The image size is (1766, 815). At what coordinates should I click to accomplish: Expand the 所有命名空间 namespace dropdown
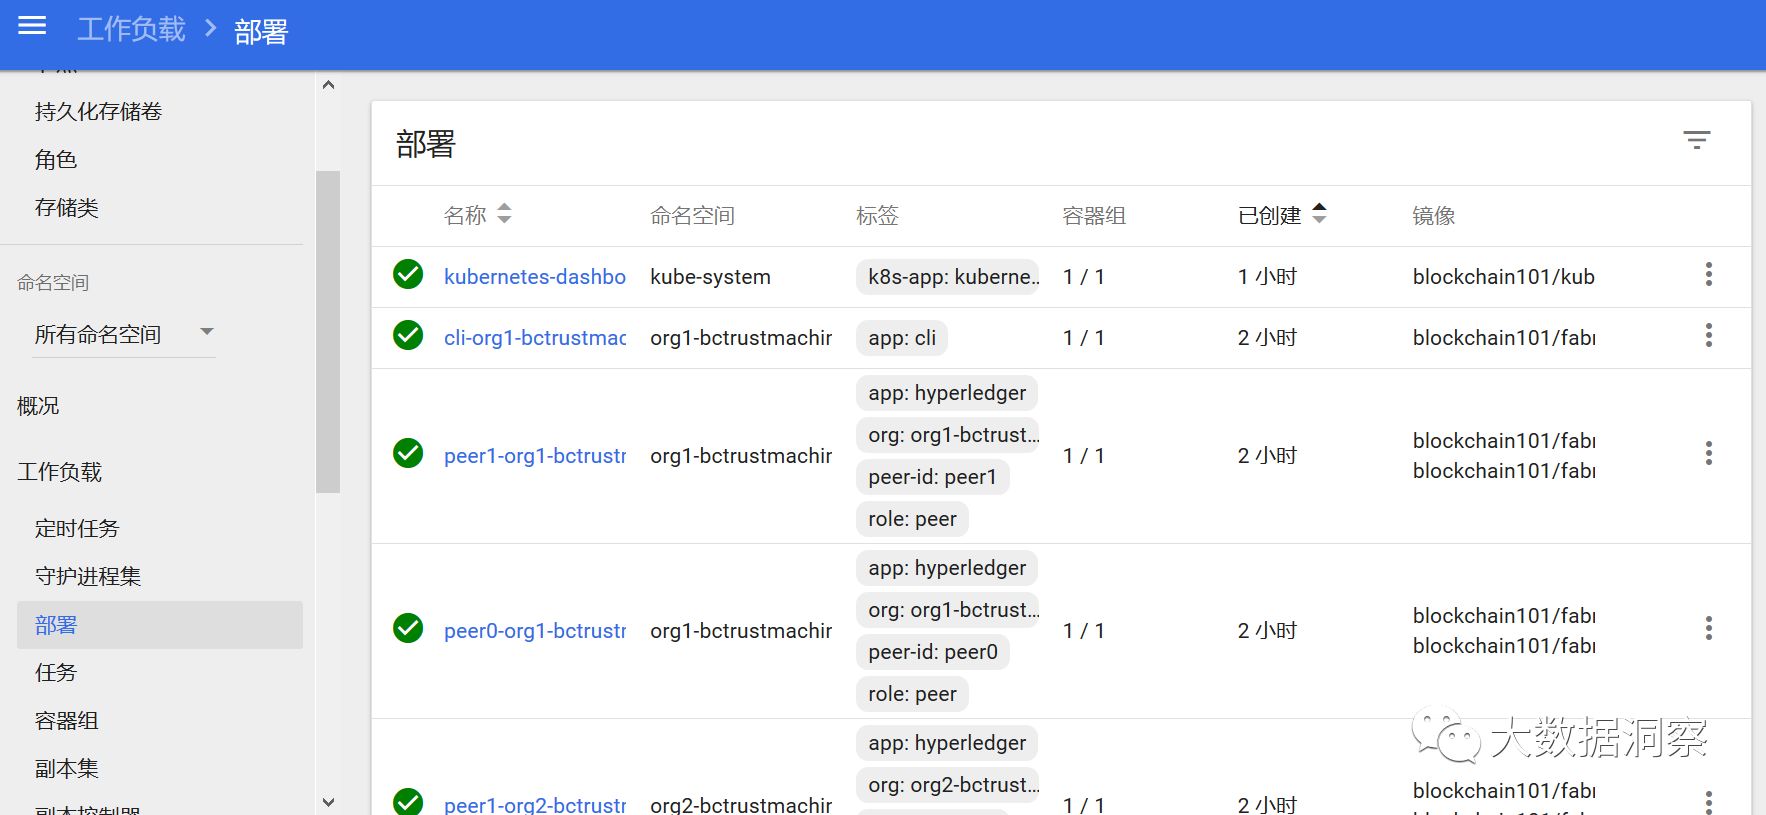[x=124, y=334]
